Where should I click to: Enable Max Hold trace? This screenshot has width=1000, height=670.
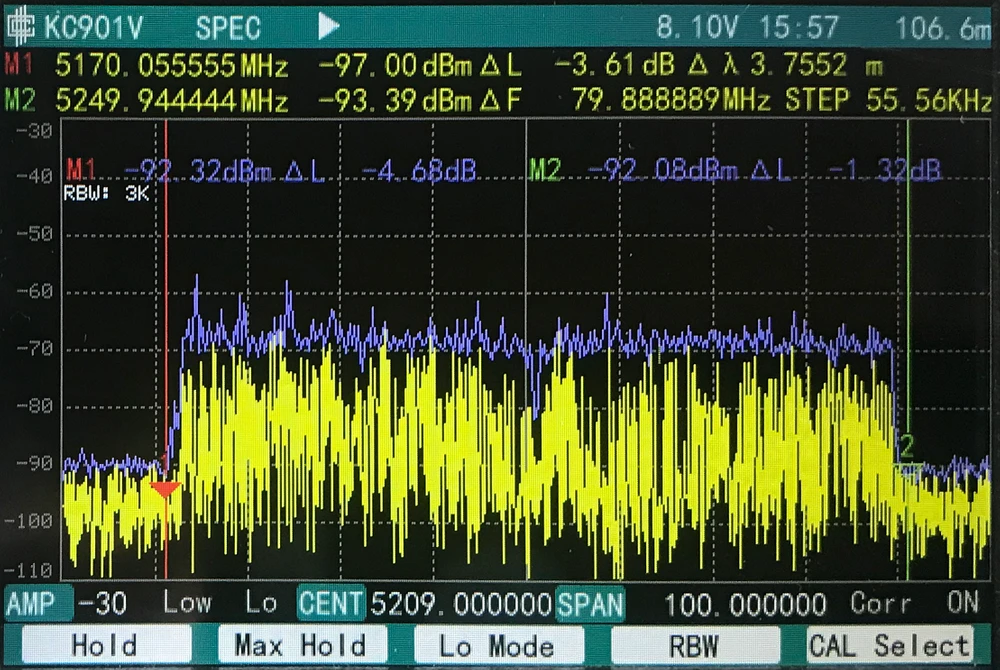(x=300, y=645)
